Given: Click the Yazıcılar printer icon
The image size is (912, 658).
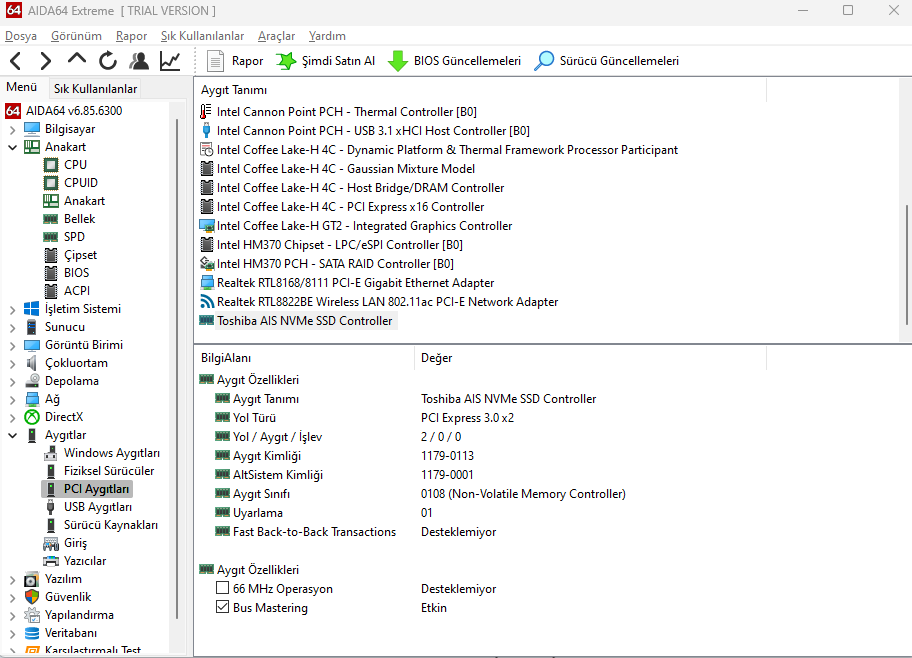Looking at the screenshot, I should click(51, 561).
